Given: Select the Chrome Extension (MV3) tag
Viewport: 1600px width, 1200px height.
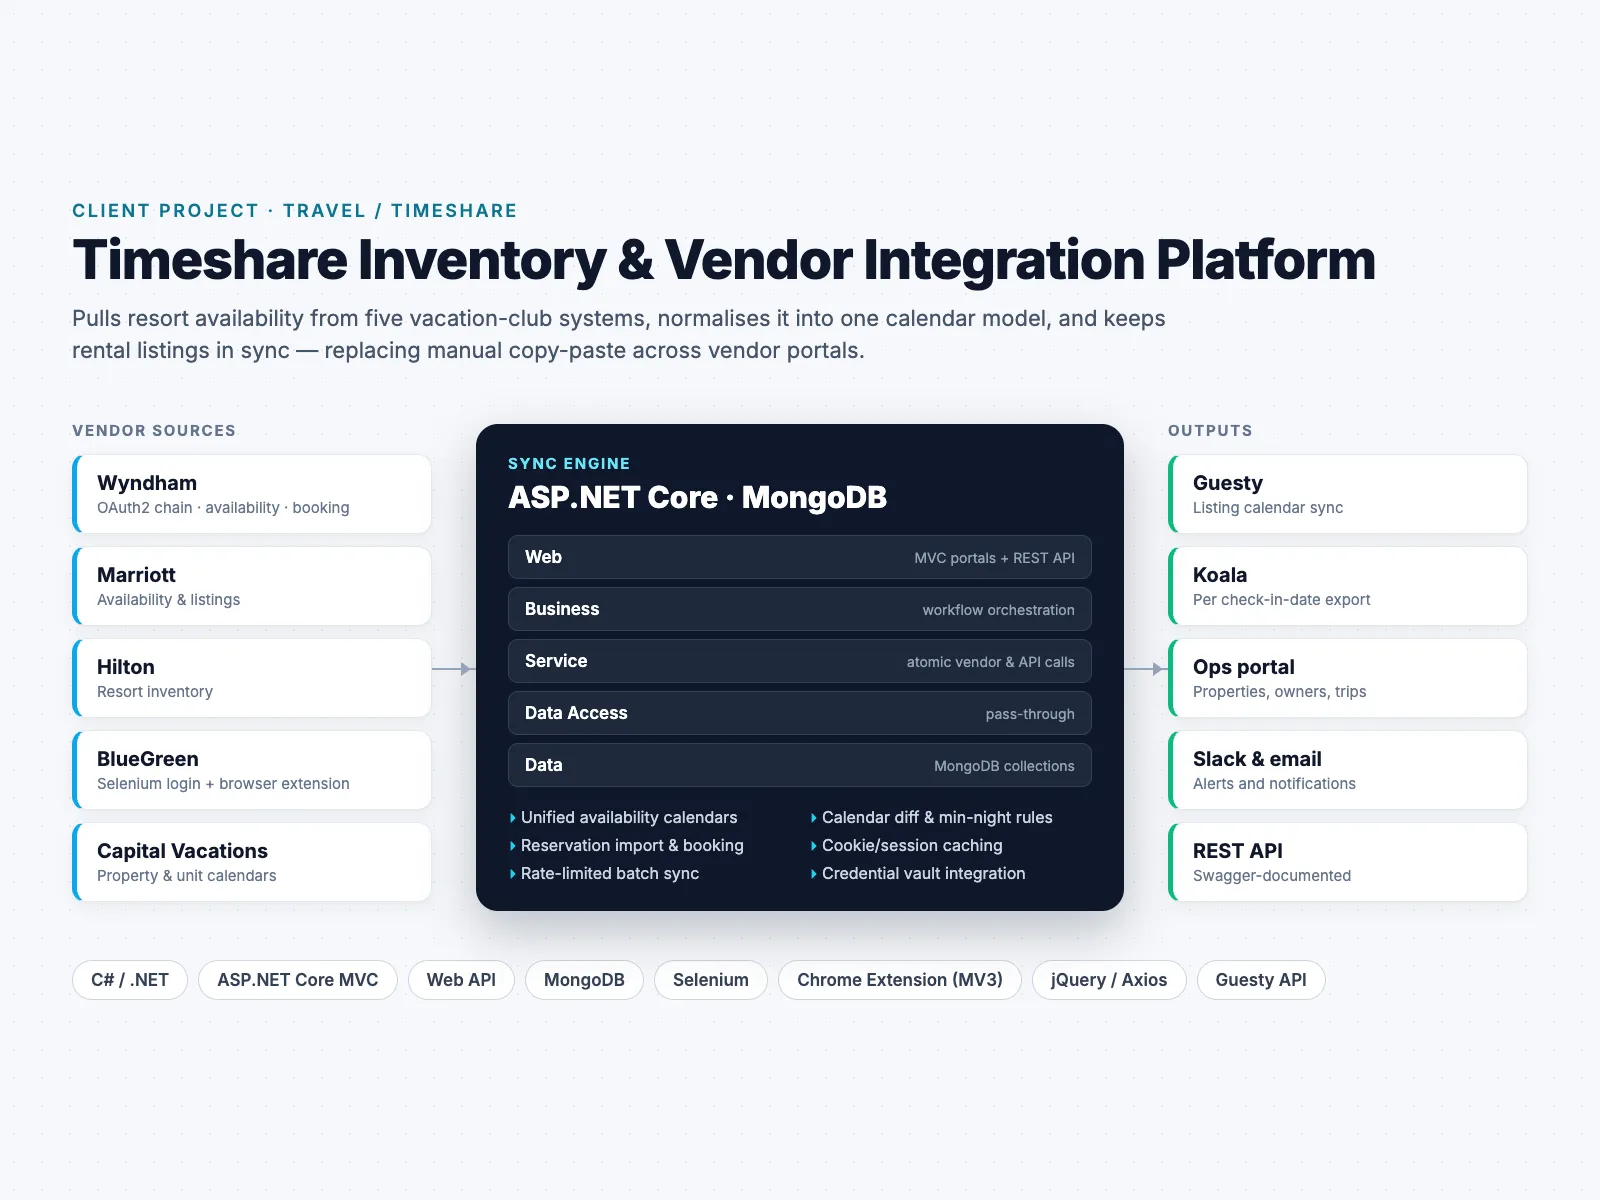Looking at the screenshot, I should pos(900,980).
